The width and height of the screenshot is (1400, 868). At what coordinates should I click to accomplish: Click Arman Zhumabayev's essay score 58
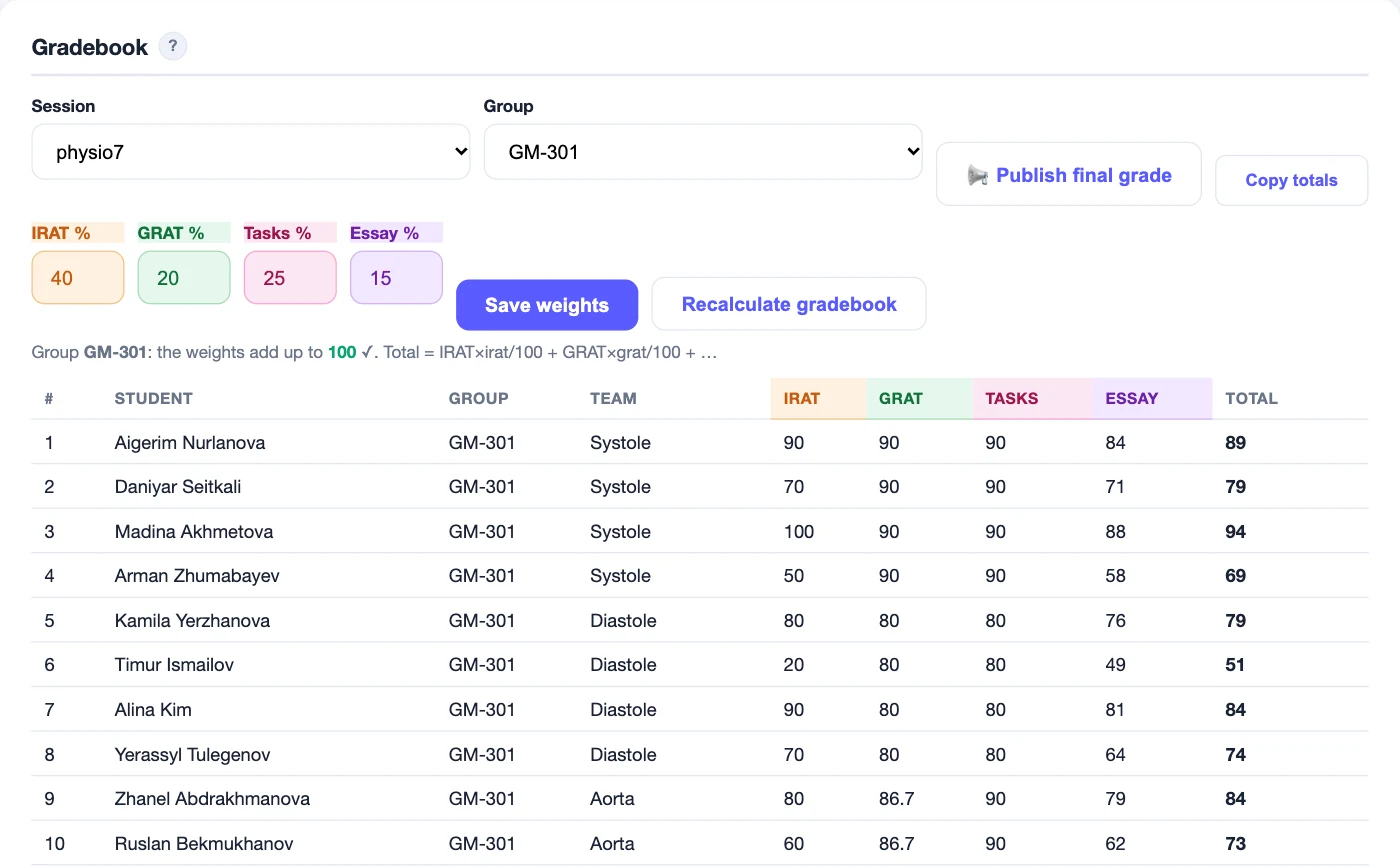coord(1115,576)
